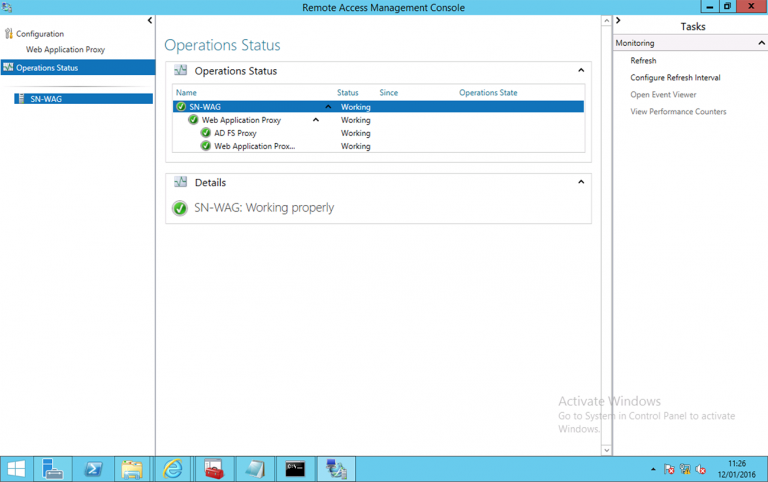Collapse the Tasks pane with its arrow
Viewport: 768px width, 482px height.
tap(618, 21)
